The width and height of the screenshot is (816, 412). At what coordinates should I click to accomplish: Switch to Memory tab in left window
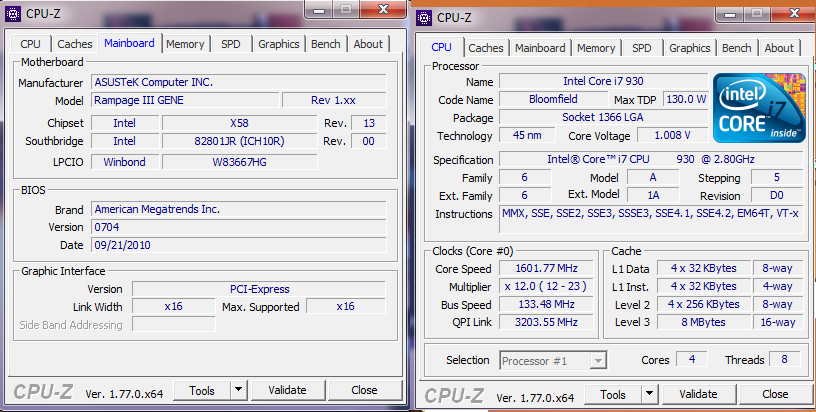click(185, 44)
